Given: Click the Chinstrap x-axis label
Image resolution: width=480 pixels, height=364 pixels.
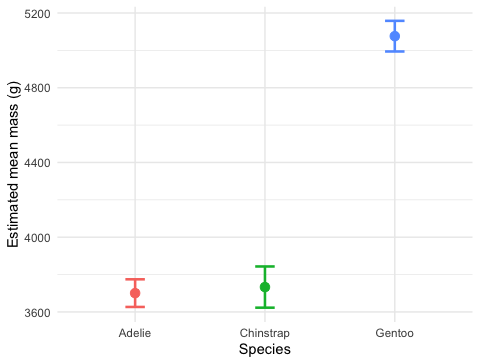Looking at the screenshot, I should pyautogui.click(x=265, y=333).
